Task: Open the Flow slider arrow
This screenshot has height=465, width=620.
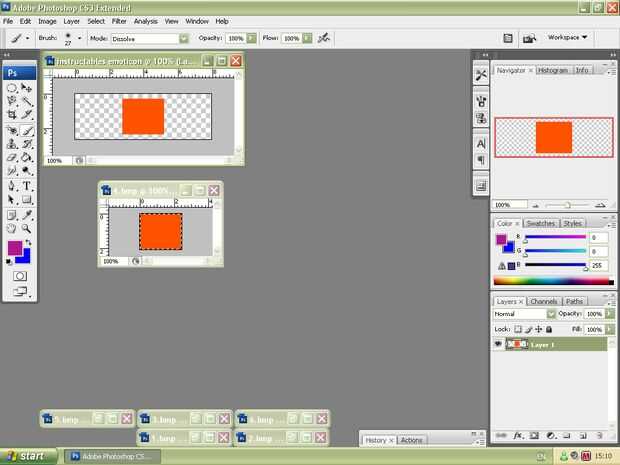Action: pyautogui.click(x=307, y=38)
